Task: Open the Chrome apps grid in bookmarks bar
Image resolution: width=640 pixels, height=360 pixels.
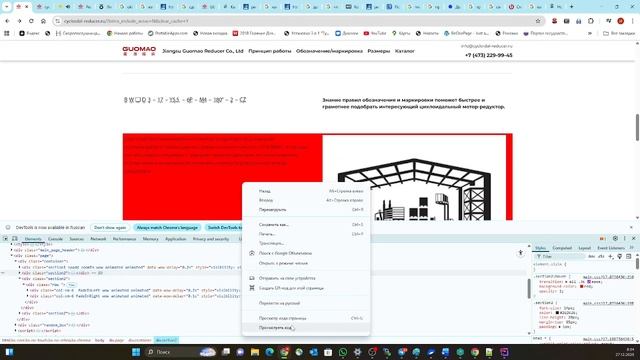Action: point(7,33)
